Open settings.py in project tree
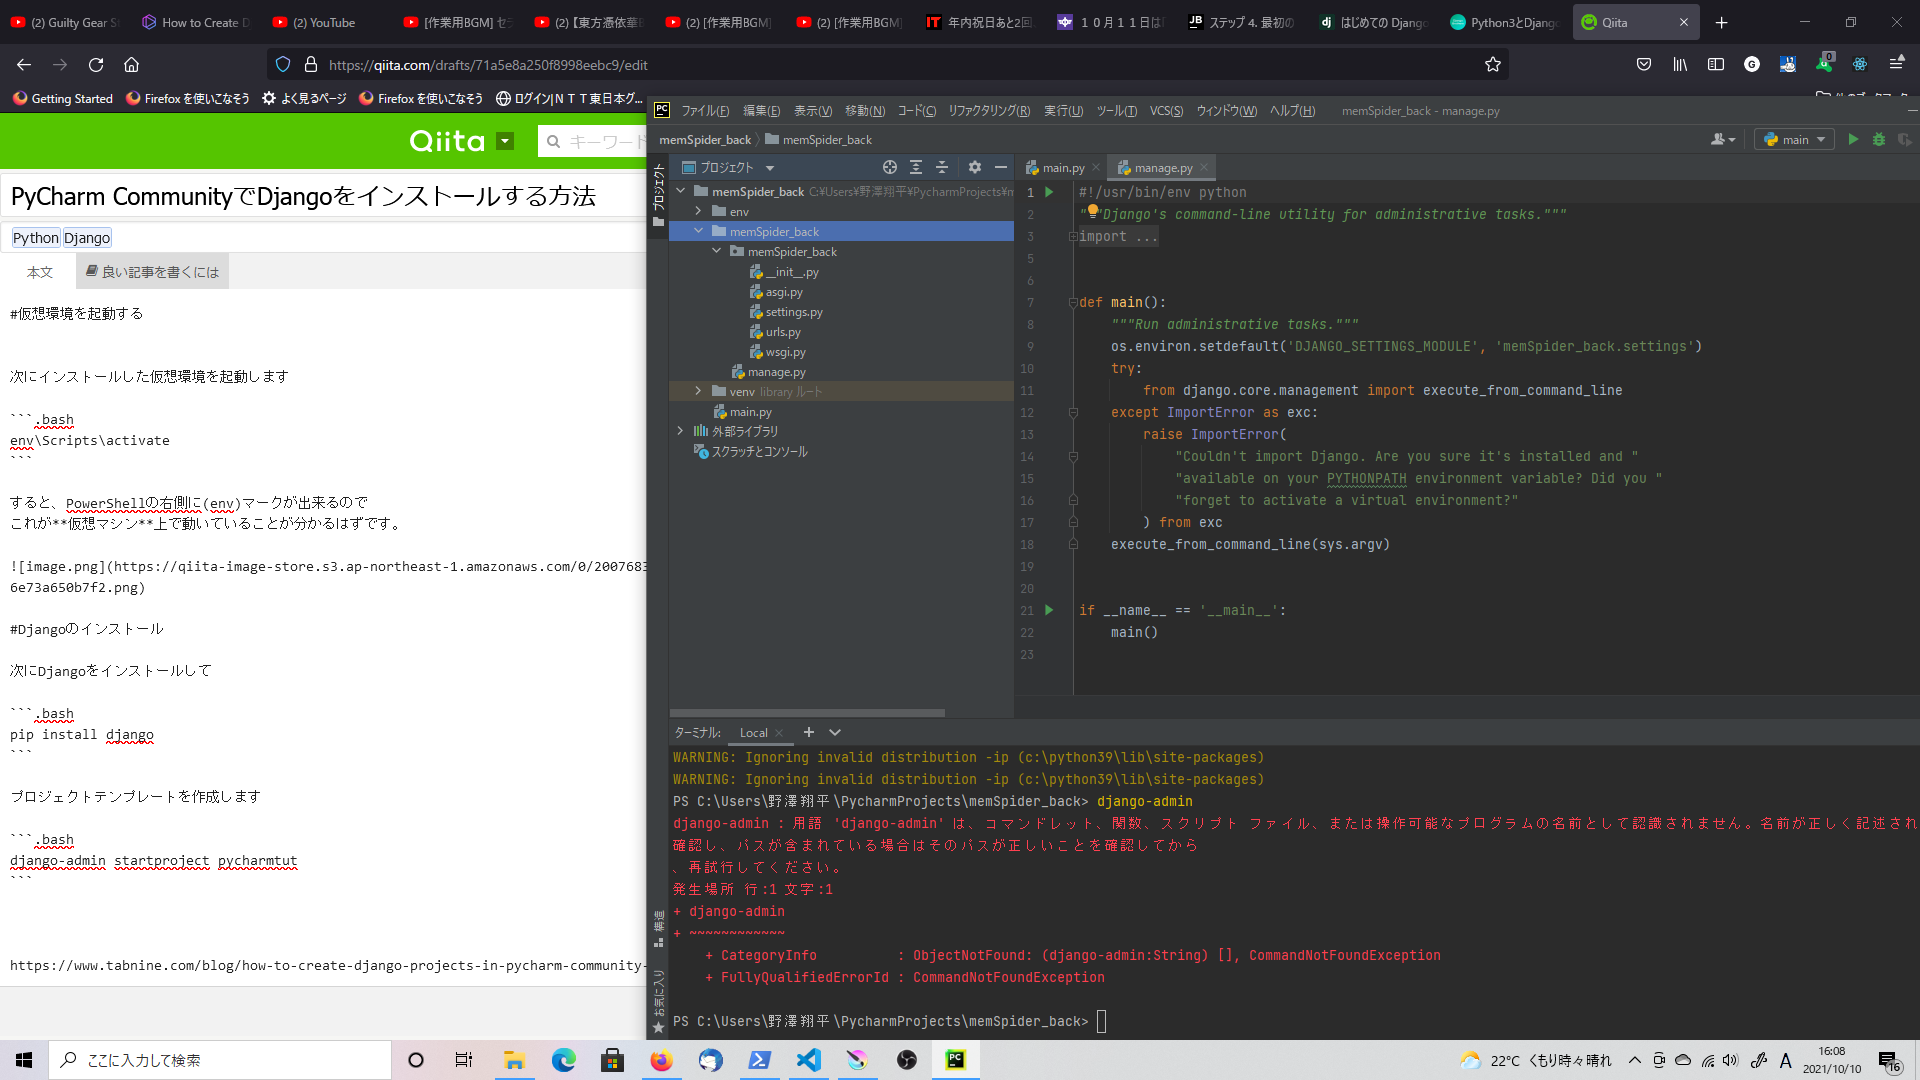The image size is (1920, 1080). tap(793, 312)
